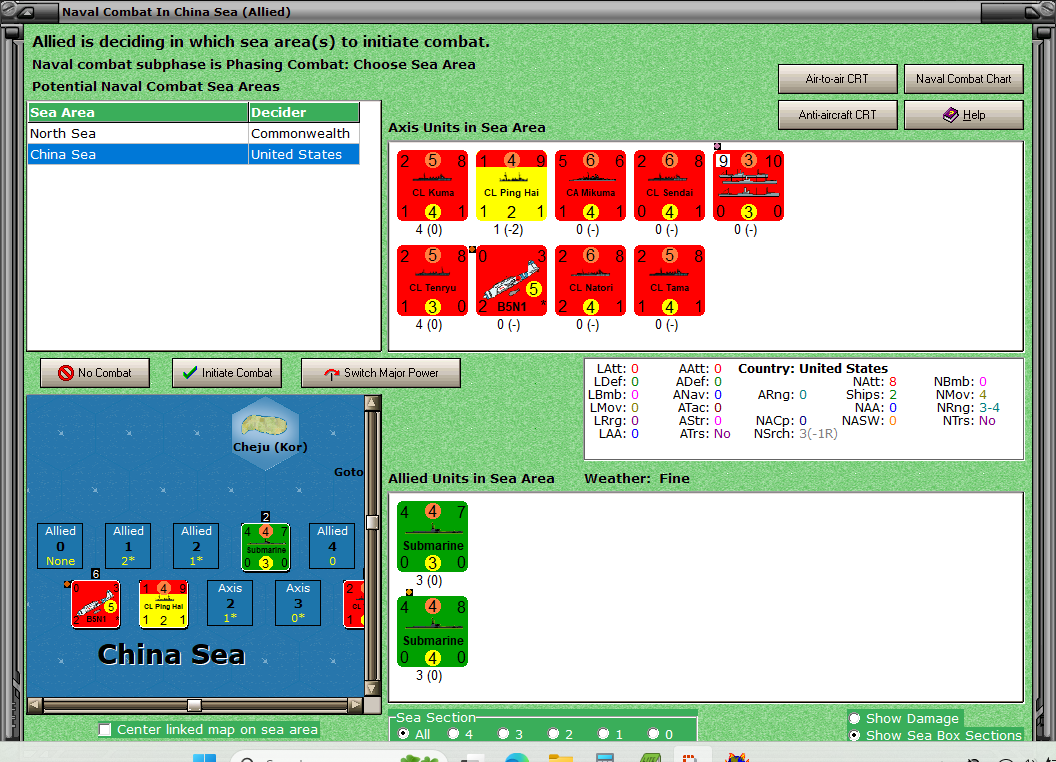
Task: Click the Cheju (Kor) island hex
Action: coord(267,433)
